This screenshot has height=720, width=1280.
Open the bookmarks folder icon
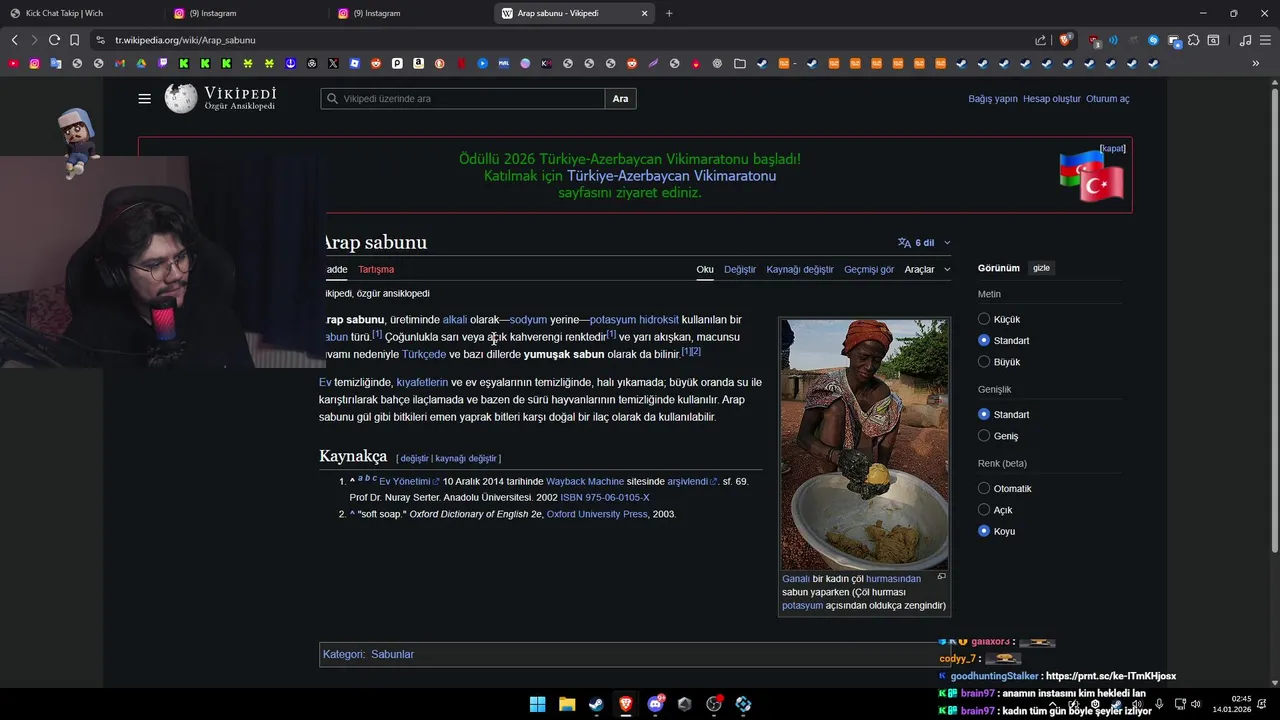coord(739,63)
